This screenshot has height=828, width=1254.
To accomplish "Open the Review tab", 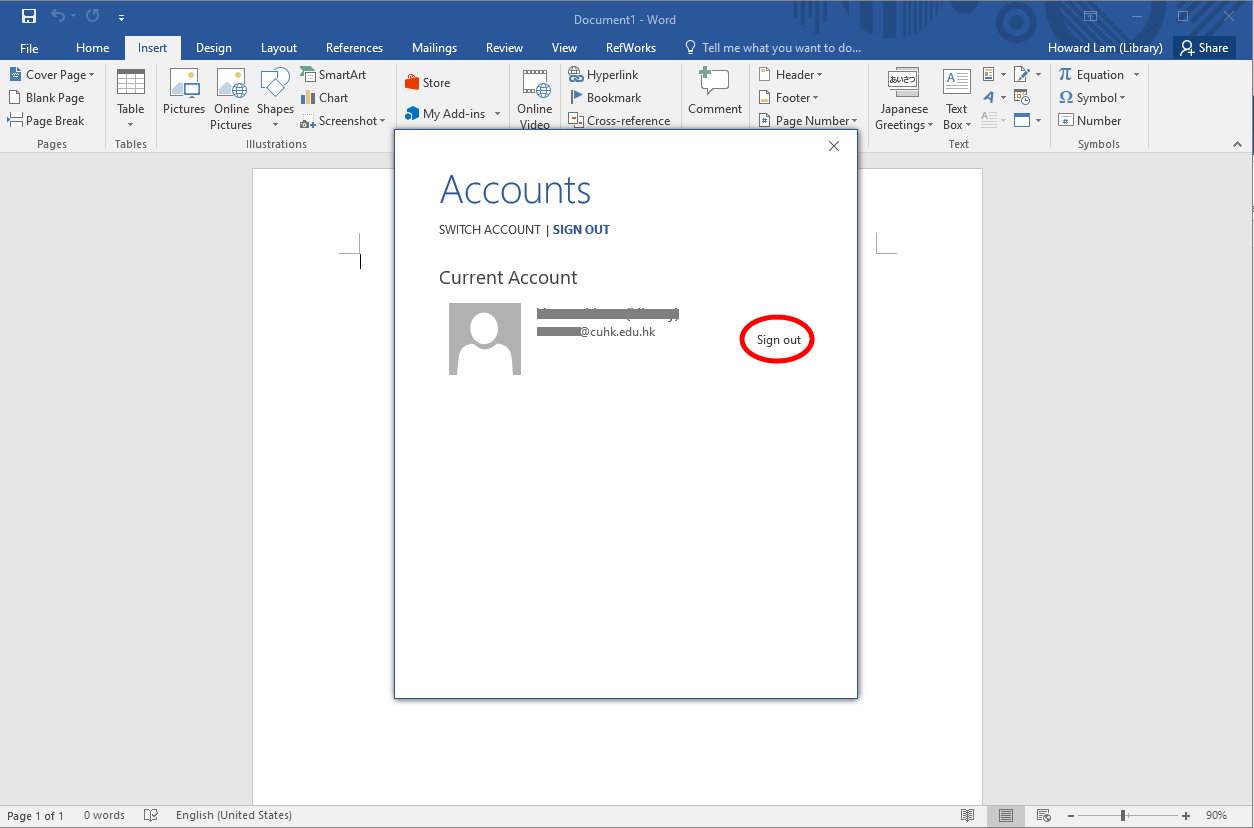I will pos(505,48).
